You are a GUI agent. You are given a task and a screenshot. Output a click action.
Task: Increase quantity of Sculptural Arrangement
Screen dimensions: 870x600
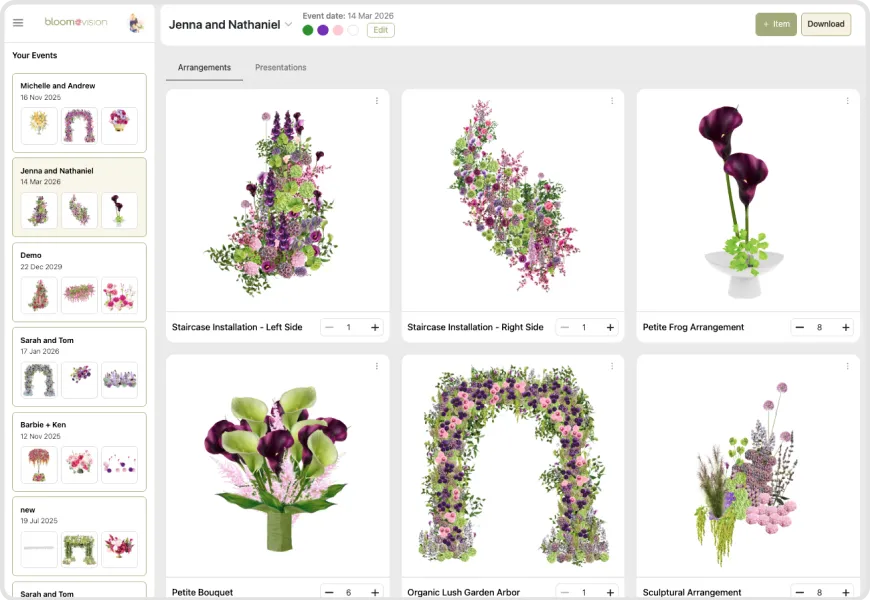point(846,592)
